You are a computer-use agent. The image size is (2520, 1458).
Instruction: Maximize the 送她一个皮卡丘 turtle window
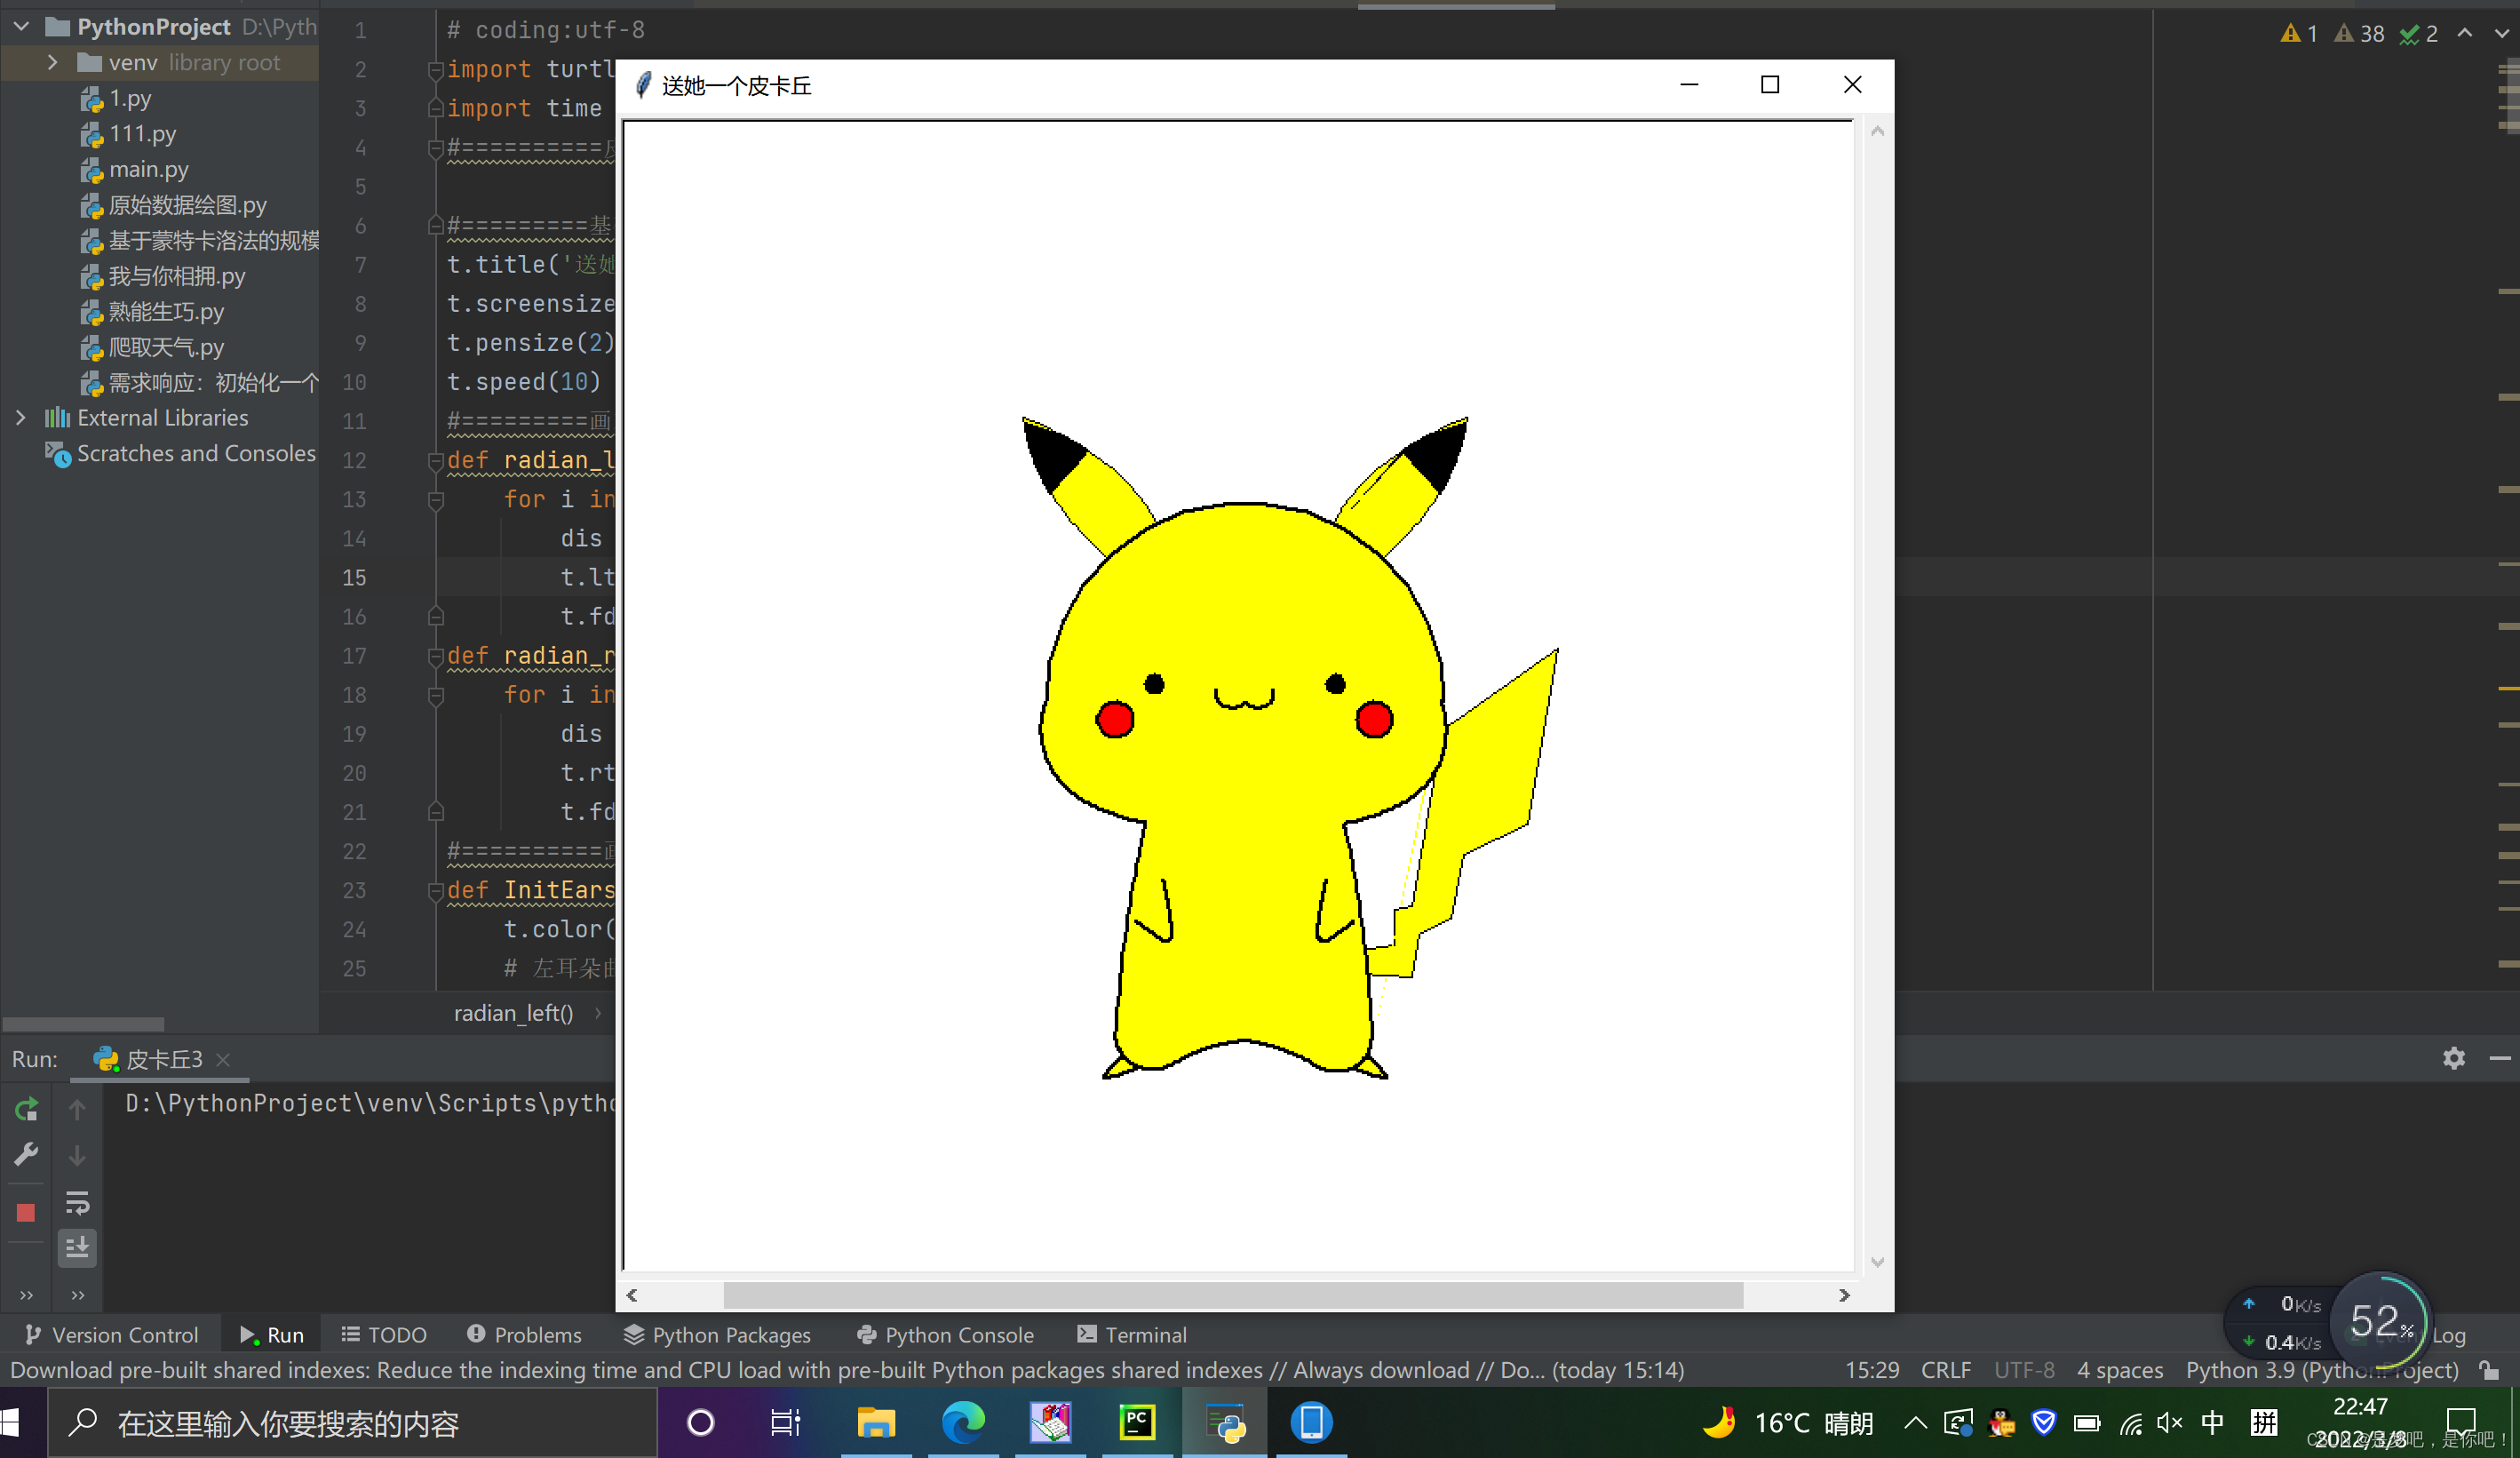(x=1769, y=85)
